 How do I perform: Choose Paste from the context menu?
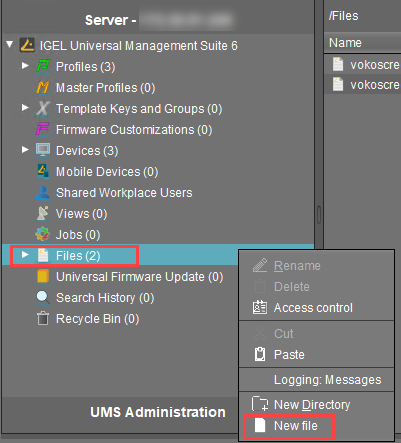(x=317, y=354)
